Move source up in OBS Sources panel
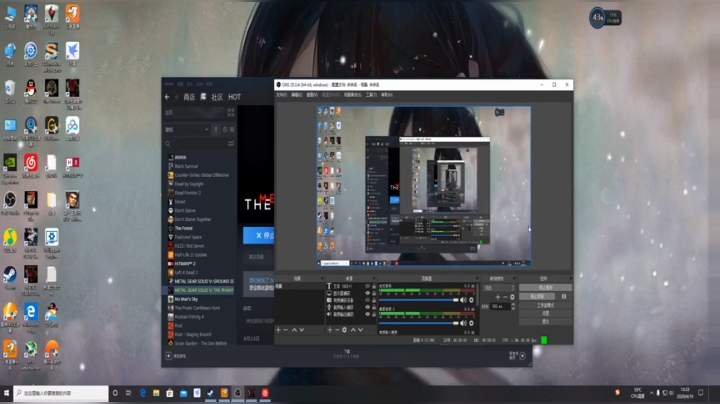Screen dimensions: 720x404 click(x=353, y=330)
